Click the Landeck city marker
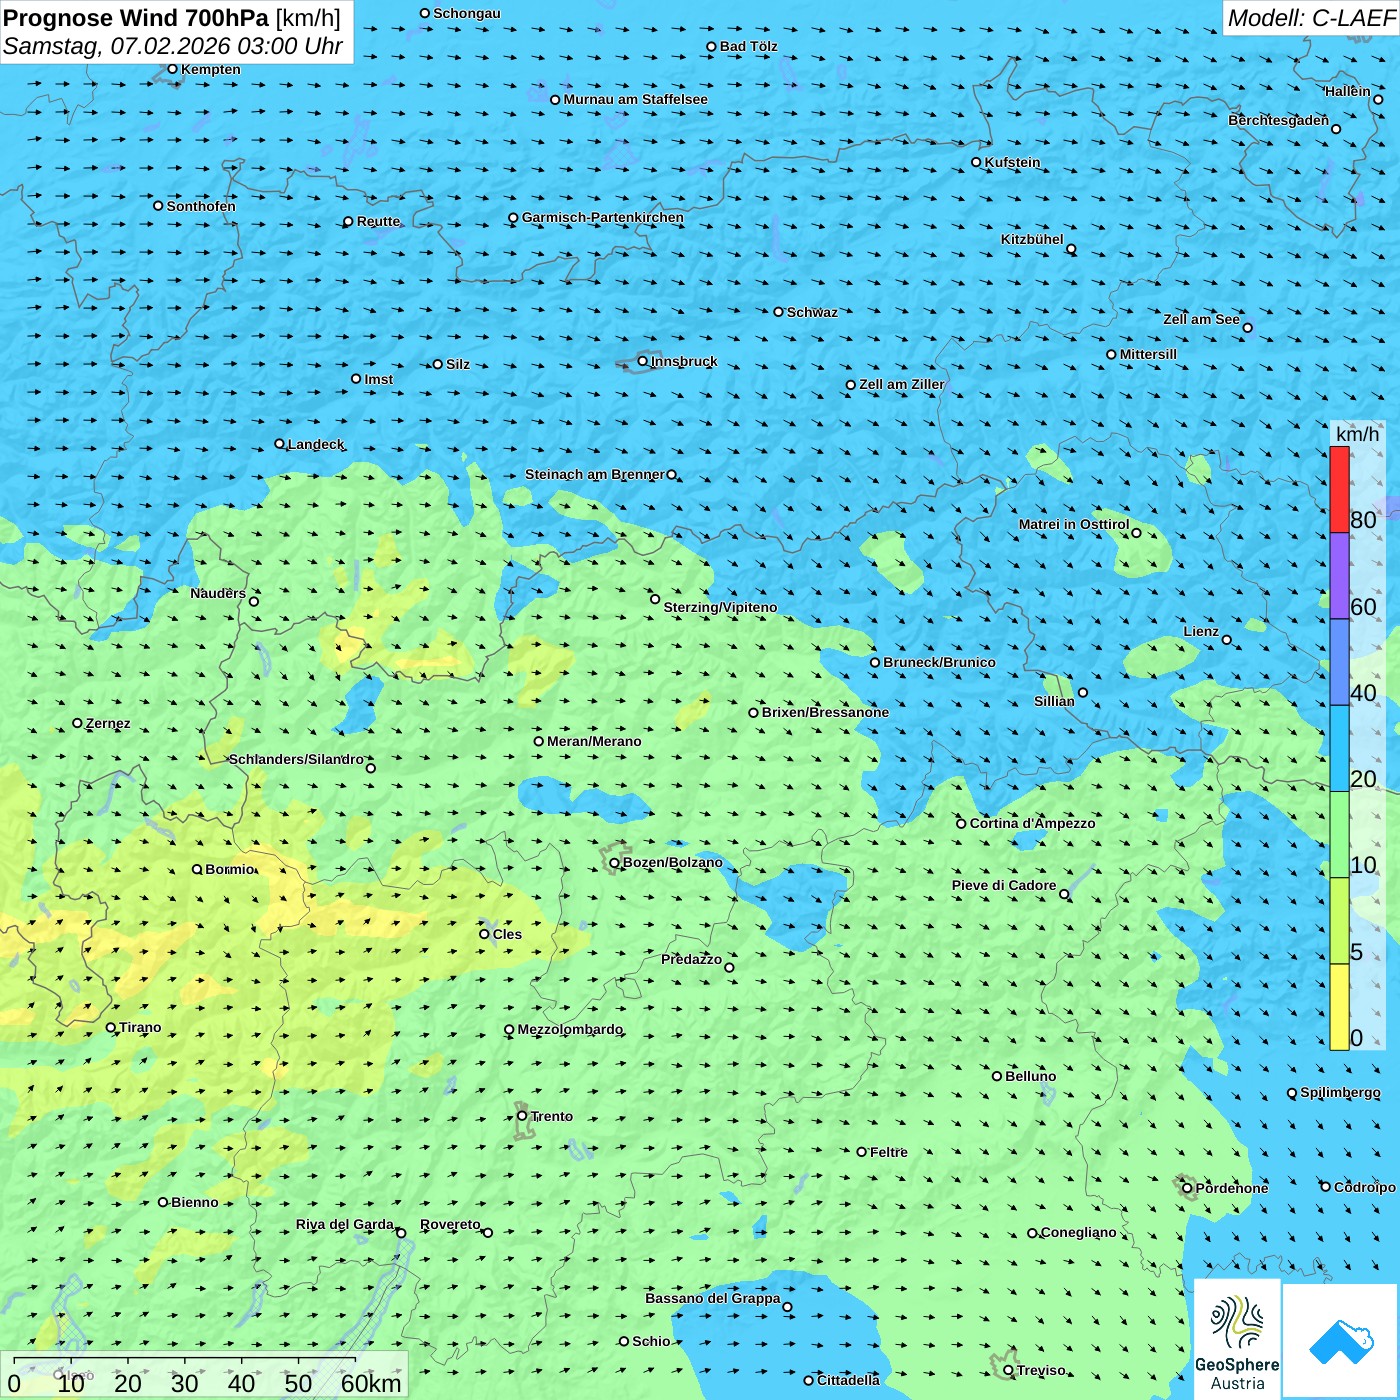The height and width of the screenshot is (1400, 1400). click(x=280, y=444)
